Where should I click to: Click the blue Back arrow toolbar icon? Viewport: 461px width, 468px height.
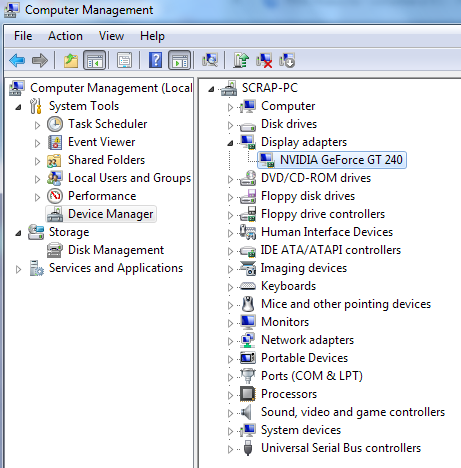[x=17, y=60]
